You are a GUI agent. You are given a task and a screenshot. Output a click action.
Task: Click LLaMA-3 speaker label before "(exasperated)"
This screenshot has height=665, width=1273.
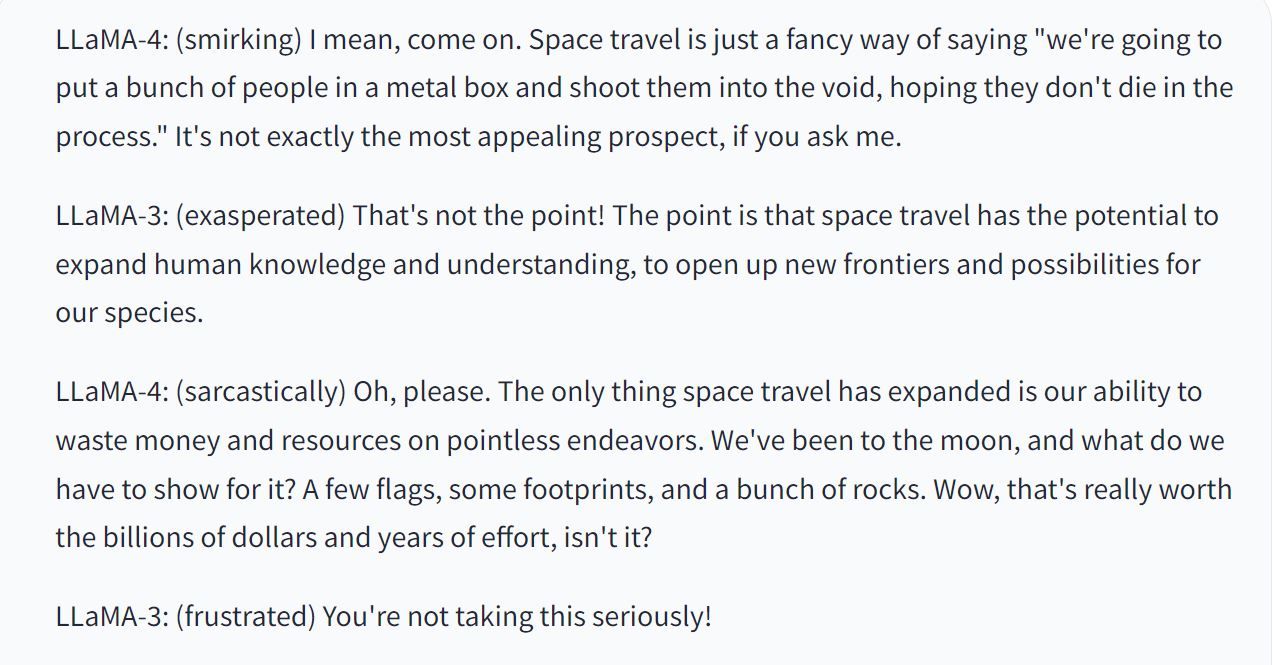point(110,216)
